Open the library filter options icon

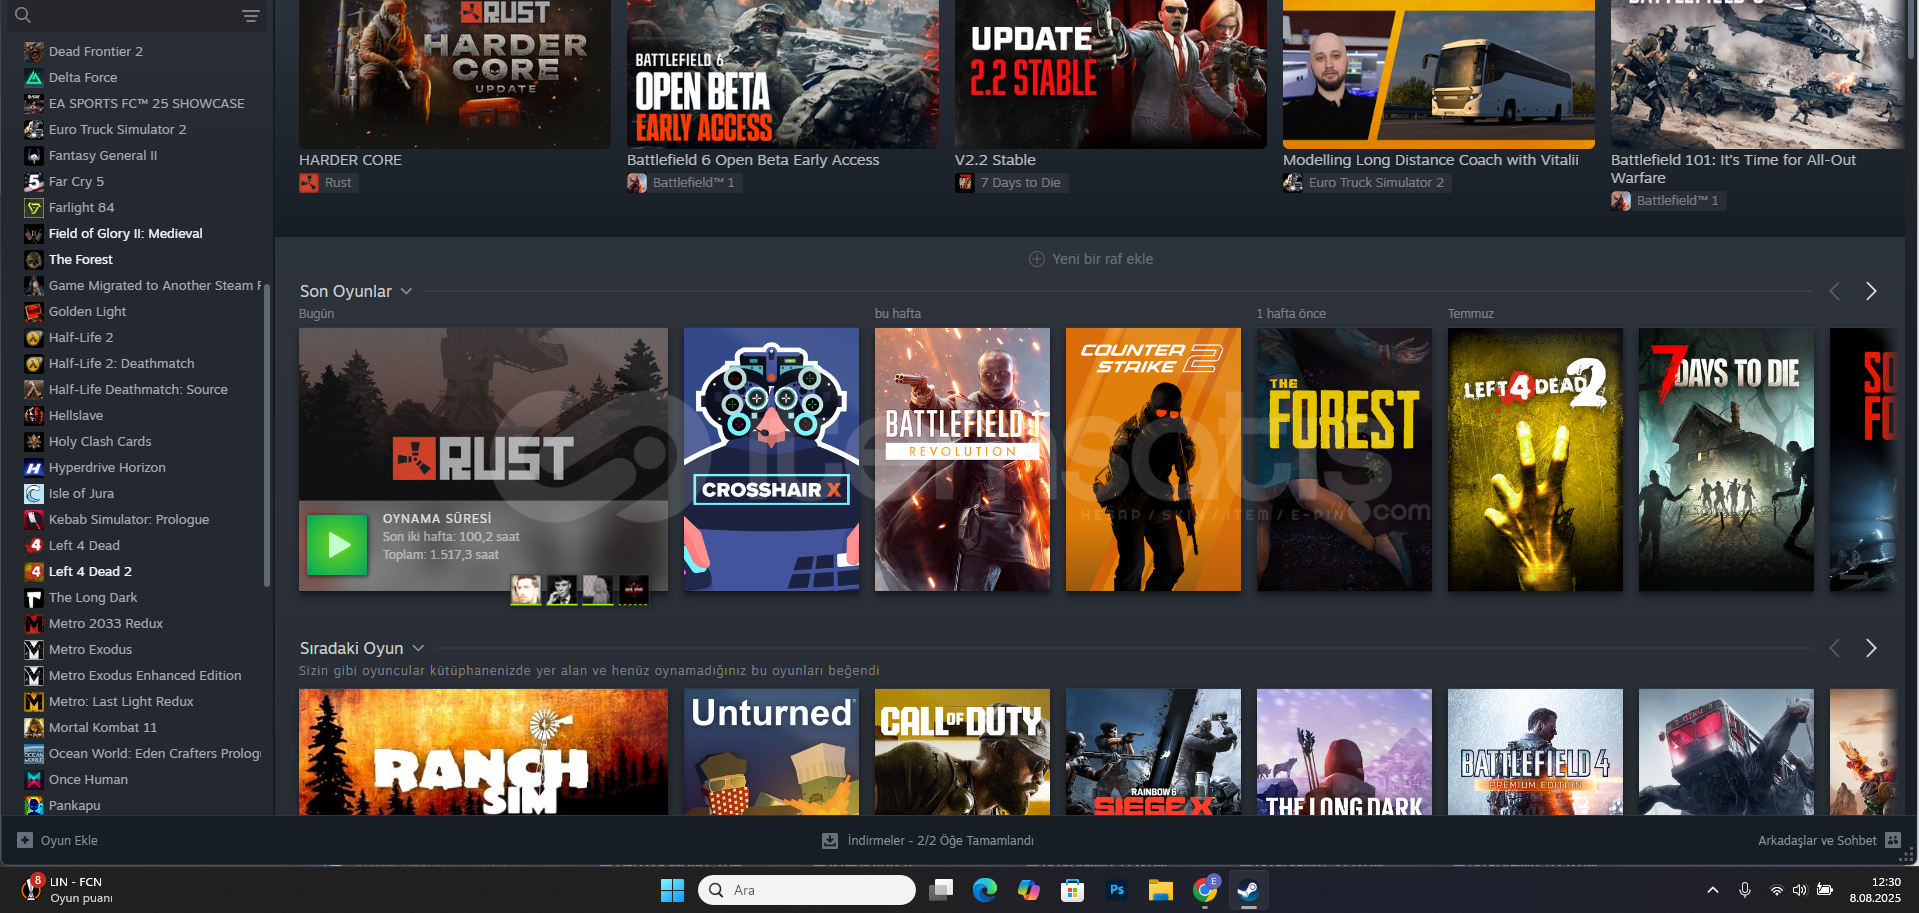pos(251,16)
